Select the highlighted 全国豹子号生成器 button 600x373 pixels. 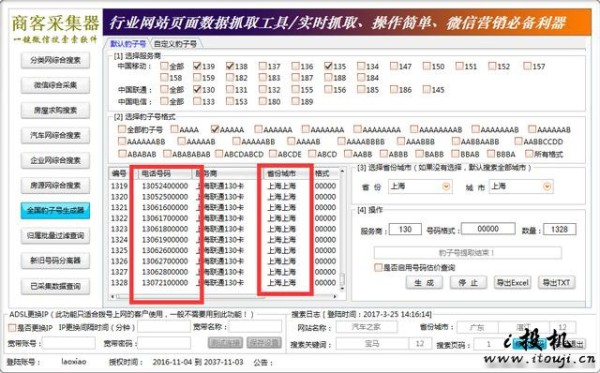coord(55,210)
